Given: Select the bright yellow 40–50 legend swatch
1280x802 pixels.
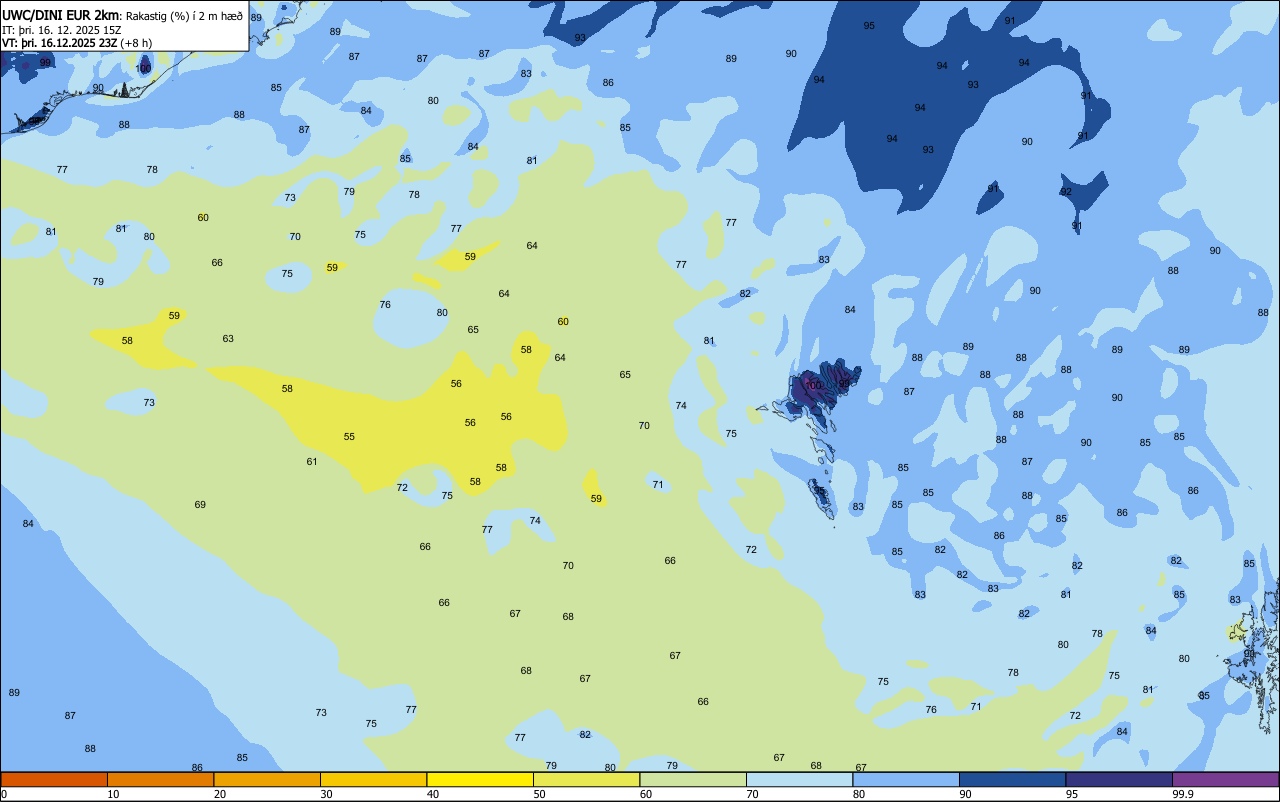Looking at the screenshot, I should coord(480,779).
